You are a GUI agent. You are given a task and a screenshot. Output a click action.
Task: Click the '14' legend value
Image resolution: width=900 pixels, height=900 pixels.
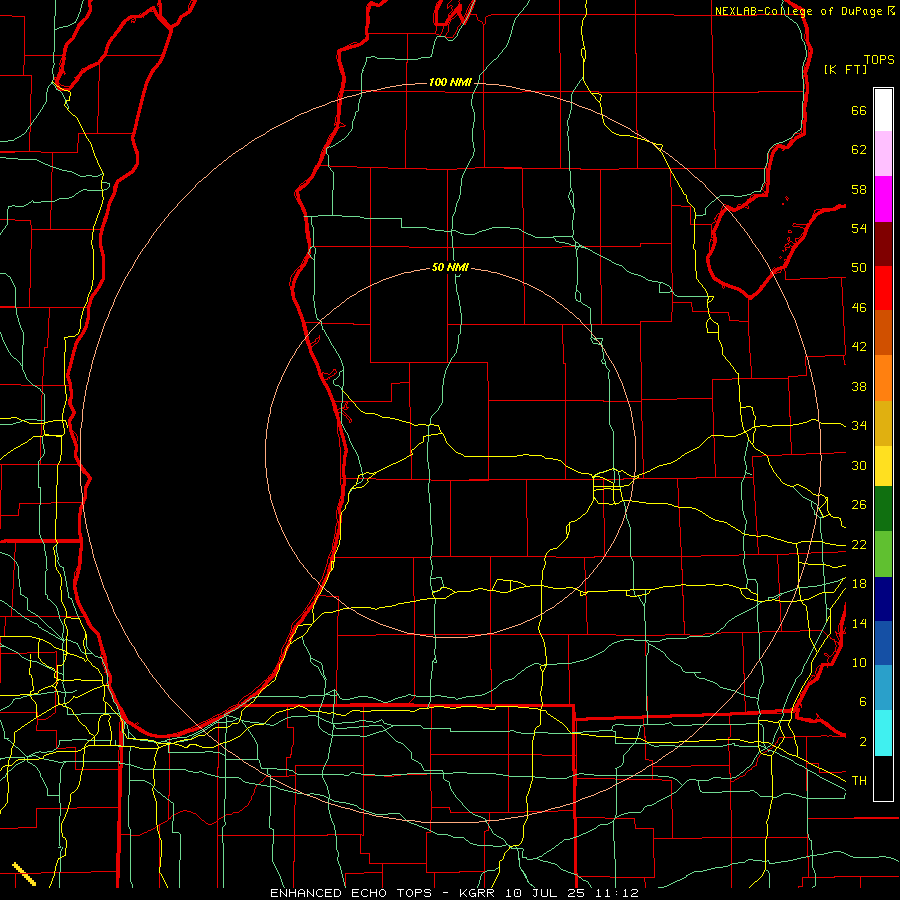pyautogui.click(x=859, y=623)
